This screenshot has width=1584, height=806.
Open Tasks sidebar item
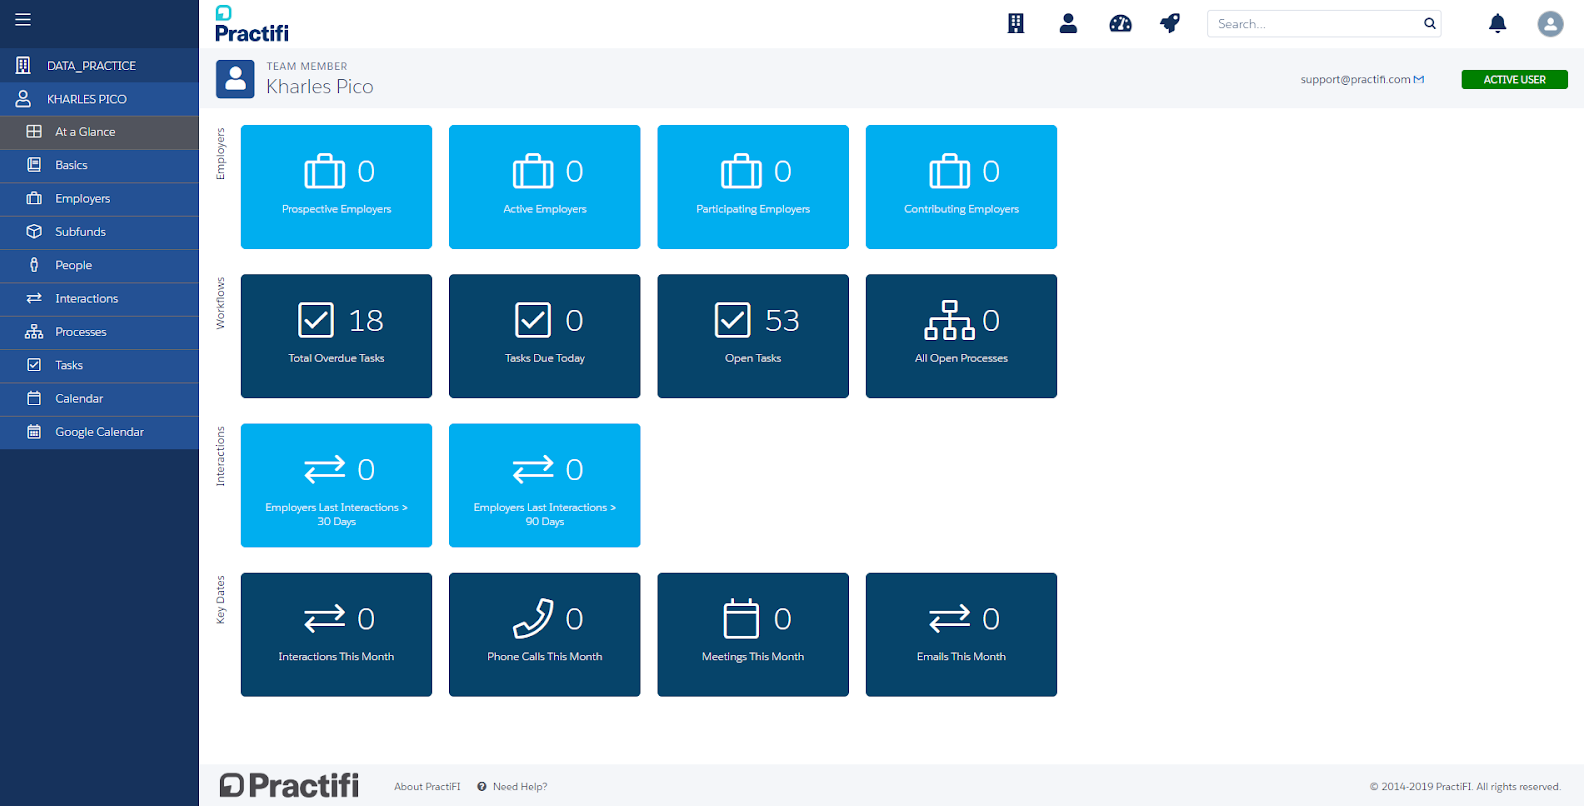[99, 365]
